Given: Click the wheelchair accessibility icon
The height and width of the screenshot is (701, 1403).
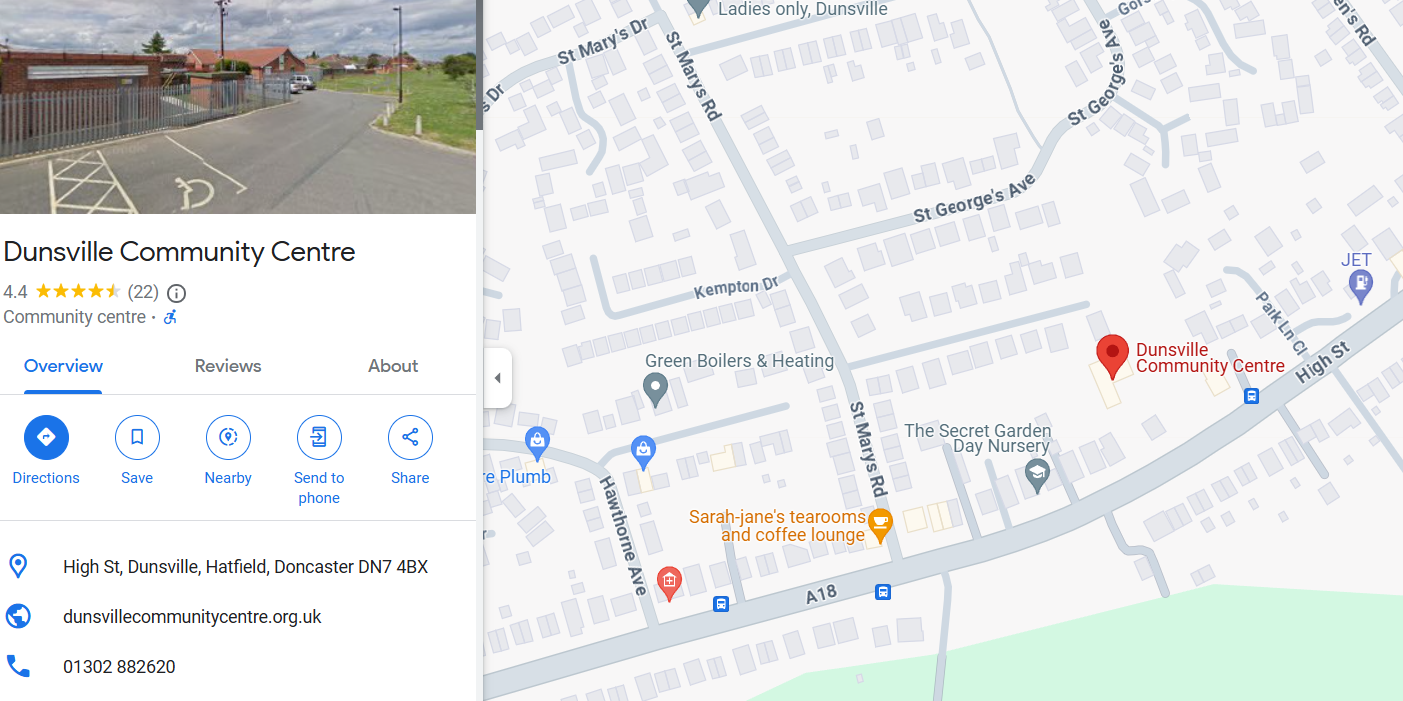Looking at the screenshot, I should click(170, 317).
